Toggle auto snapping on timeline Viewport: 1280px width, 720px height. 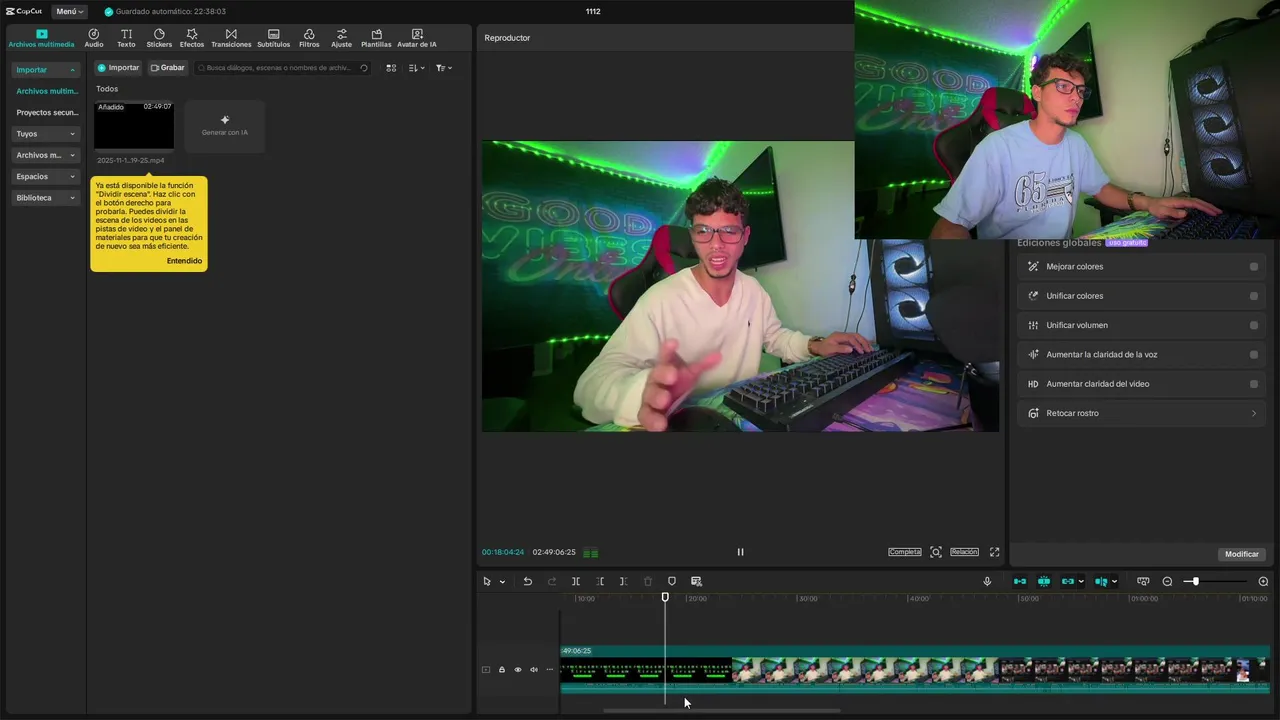pos(1044,581)
